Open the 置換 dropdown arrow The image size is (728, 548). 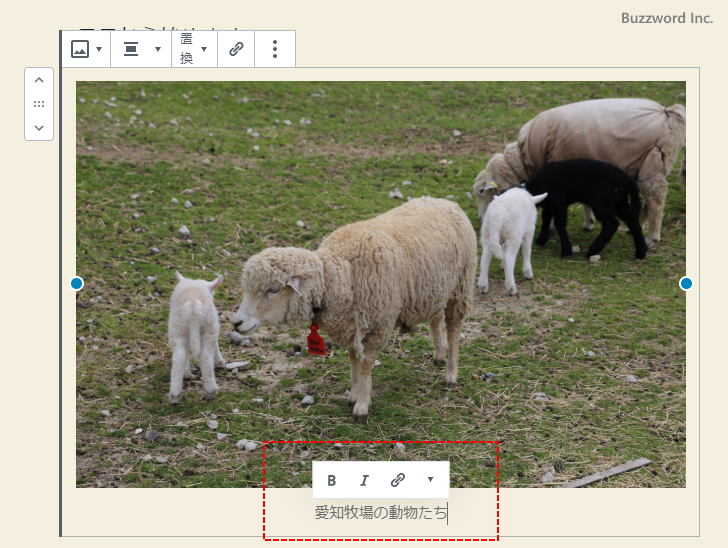204,49
